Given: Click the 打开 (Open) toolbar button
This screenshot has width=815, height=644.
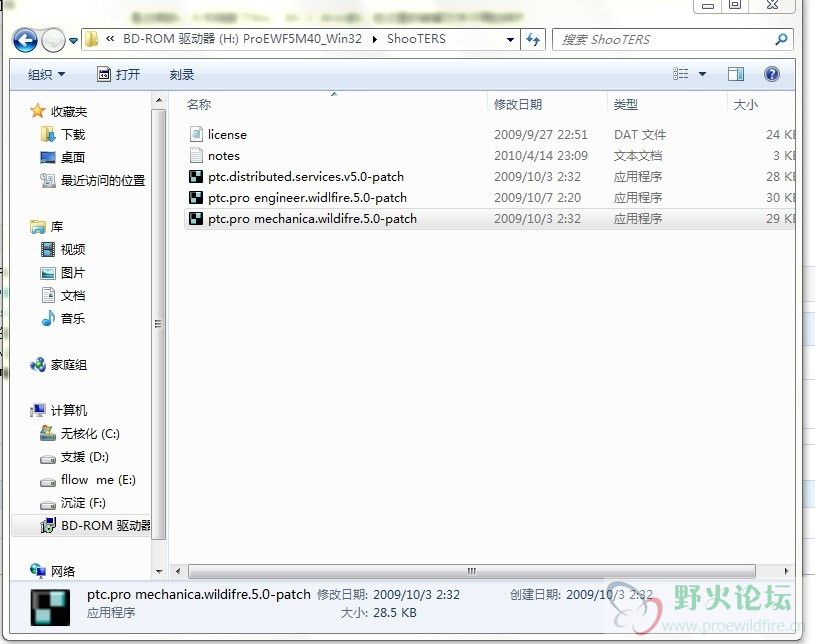Looking at the screenshot, I should click(119, 74).
